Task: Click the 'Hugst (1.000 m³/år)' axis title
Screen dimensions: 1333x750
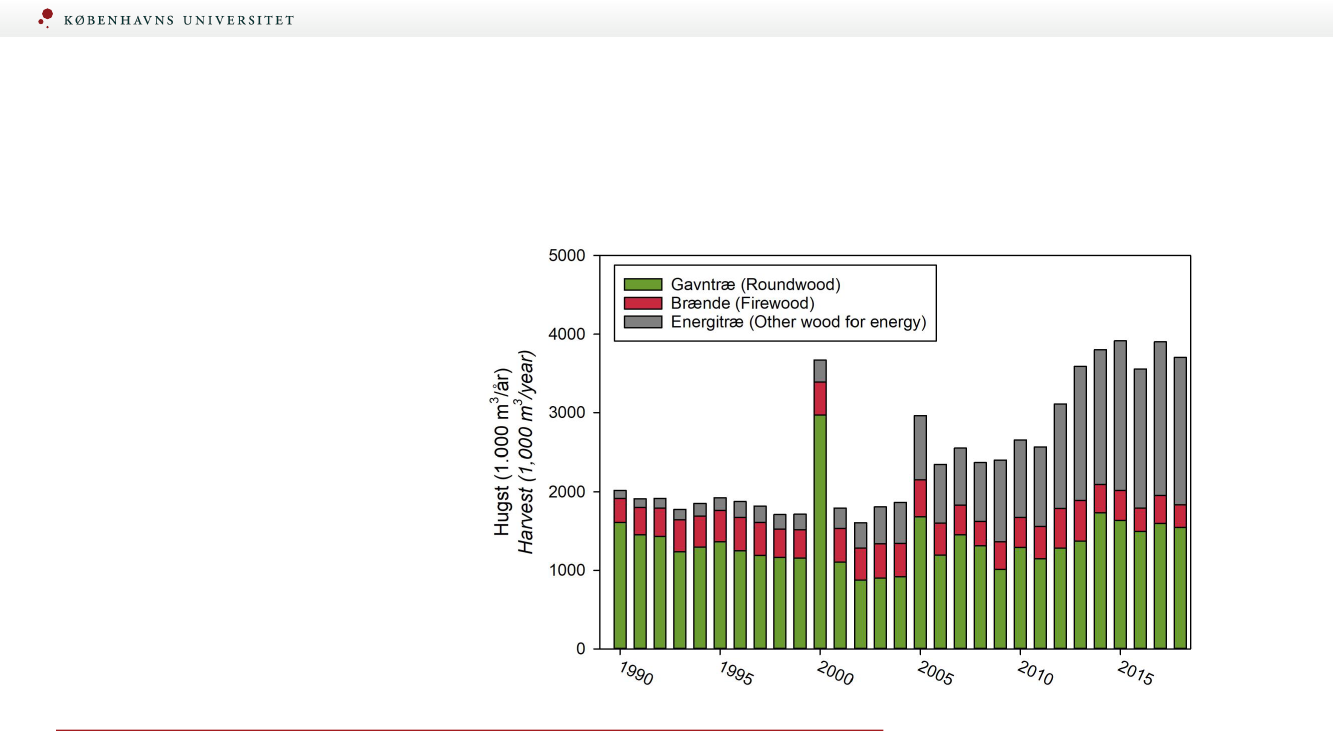Action: pyautogui.click(x=503, y=452)
